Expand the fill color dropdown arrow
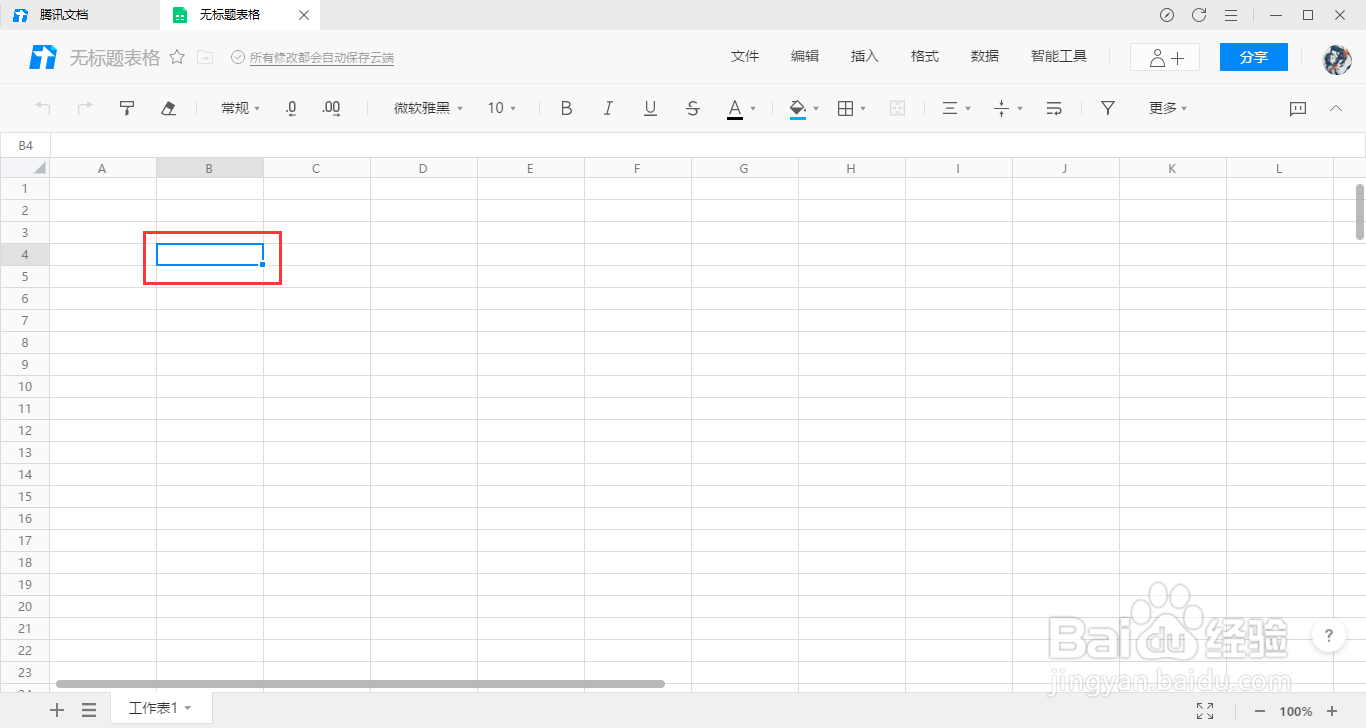Image resolution: width=1366 pixels, height=728 pixels. (x=816, y=109)
